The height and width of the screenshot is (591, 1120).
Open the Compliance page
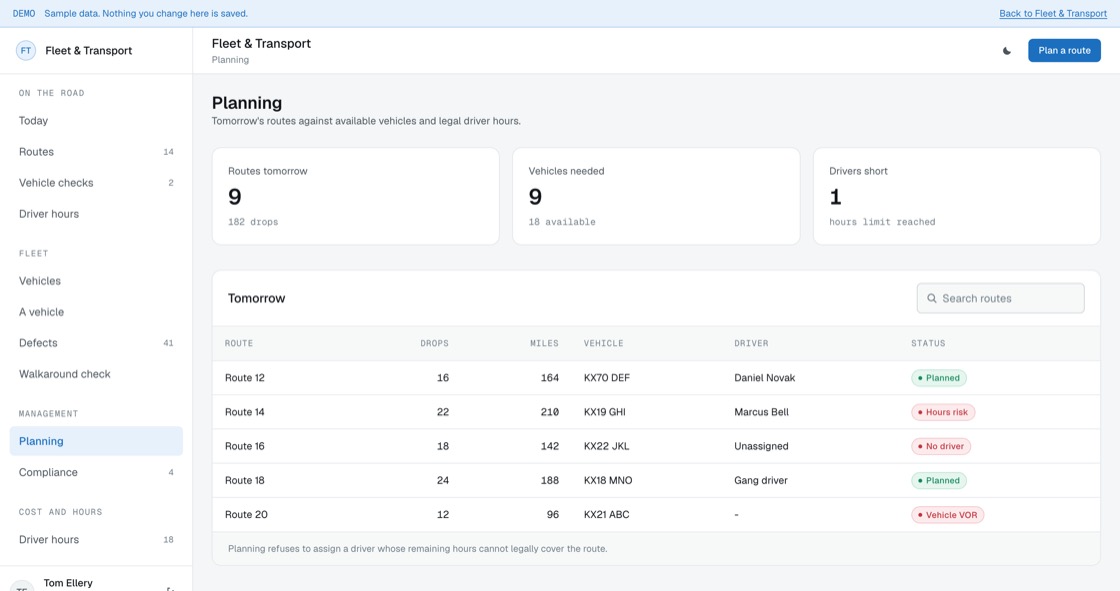[x=96, y=472]
